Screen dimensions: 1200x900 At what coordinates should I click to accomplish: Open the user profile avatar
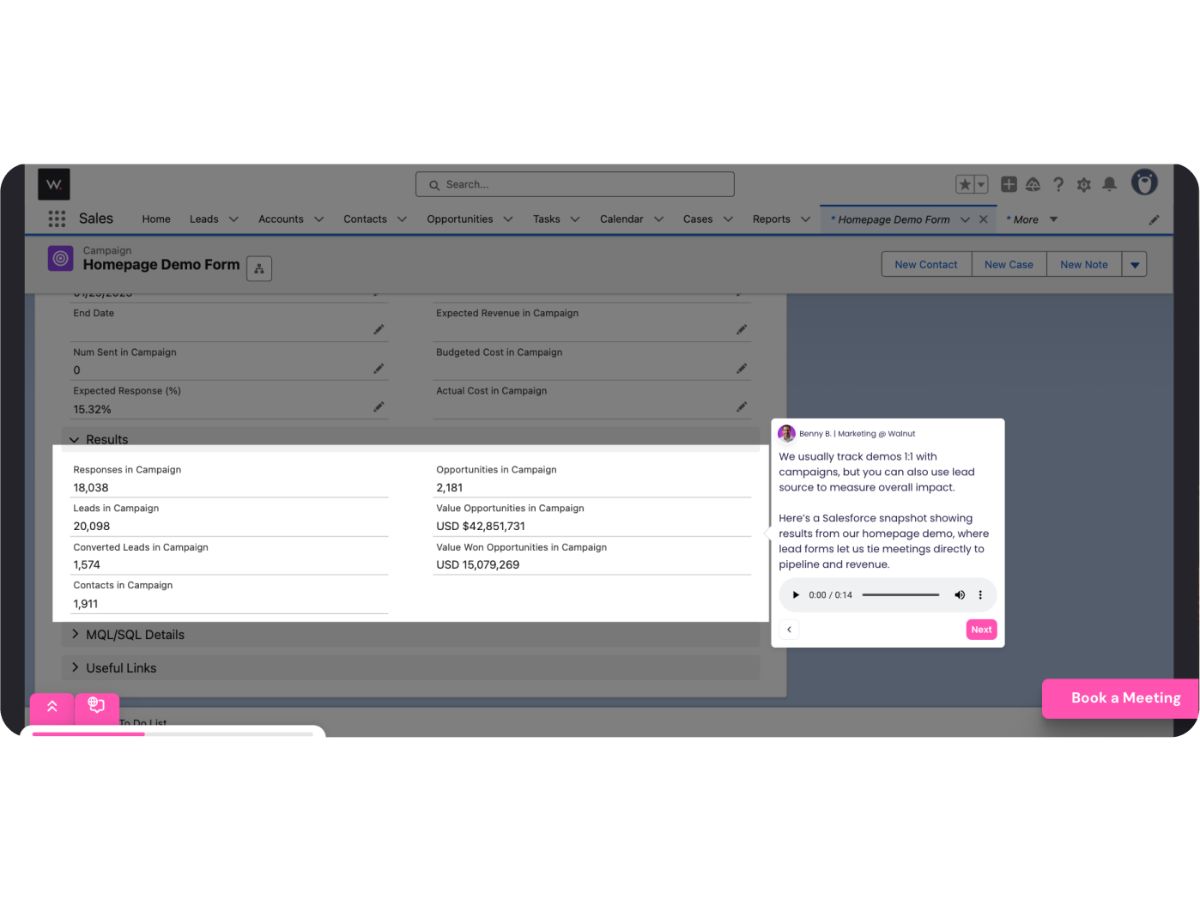click(1144, 182)
